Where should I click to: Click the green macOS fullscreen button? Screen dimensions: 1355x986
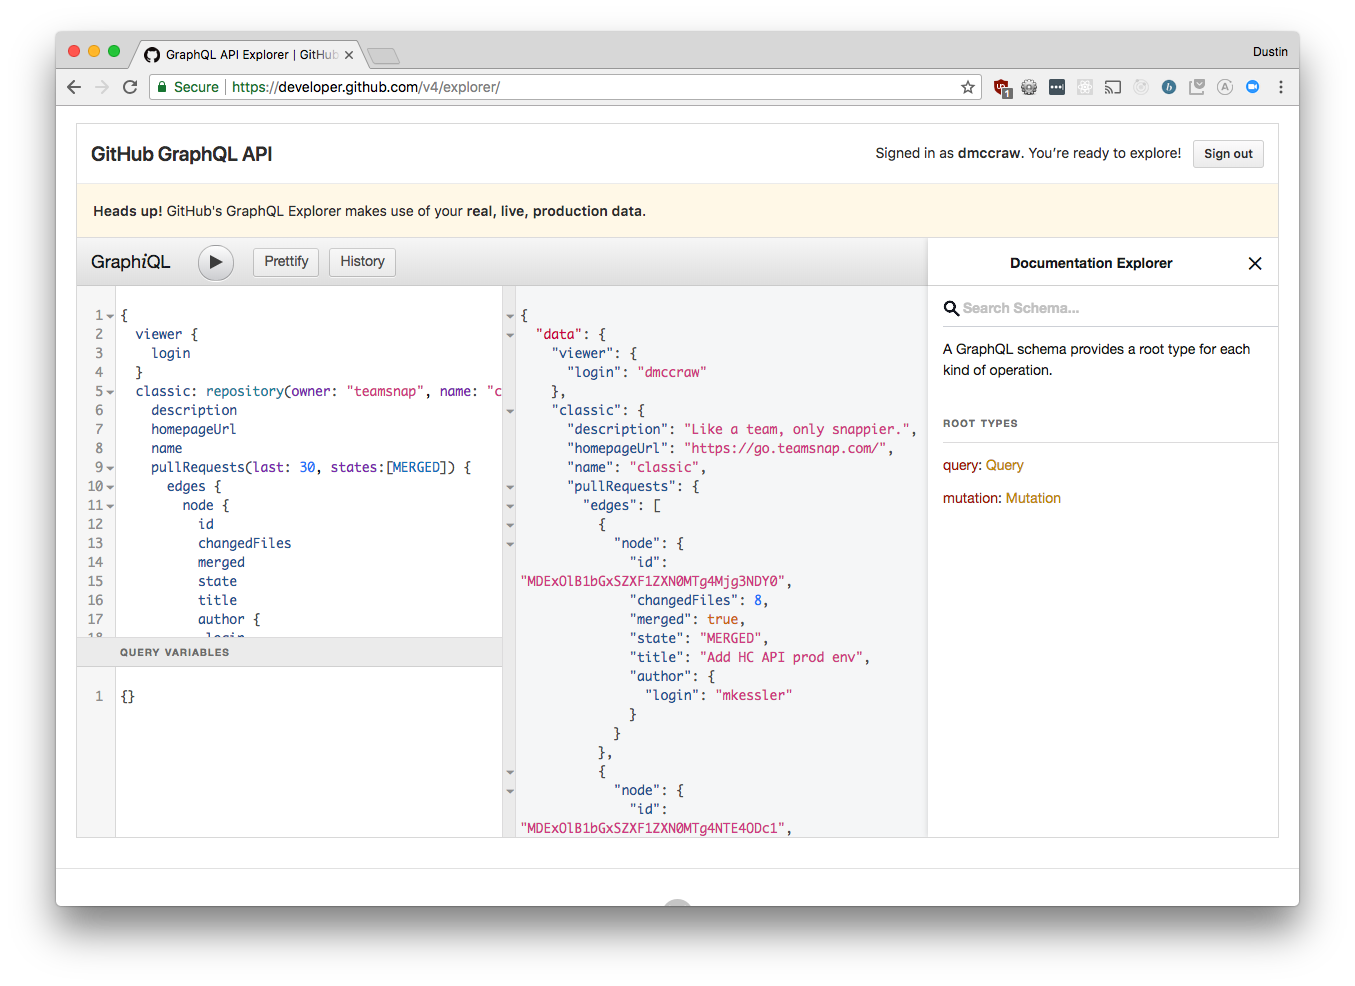[x=114, y=51]
